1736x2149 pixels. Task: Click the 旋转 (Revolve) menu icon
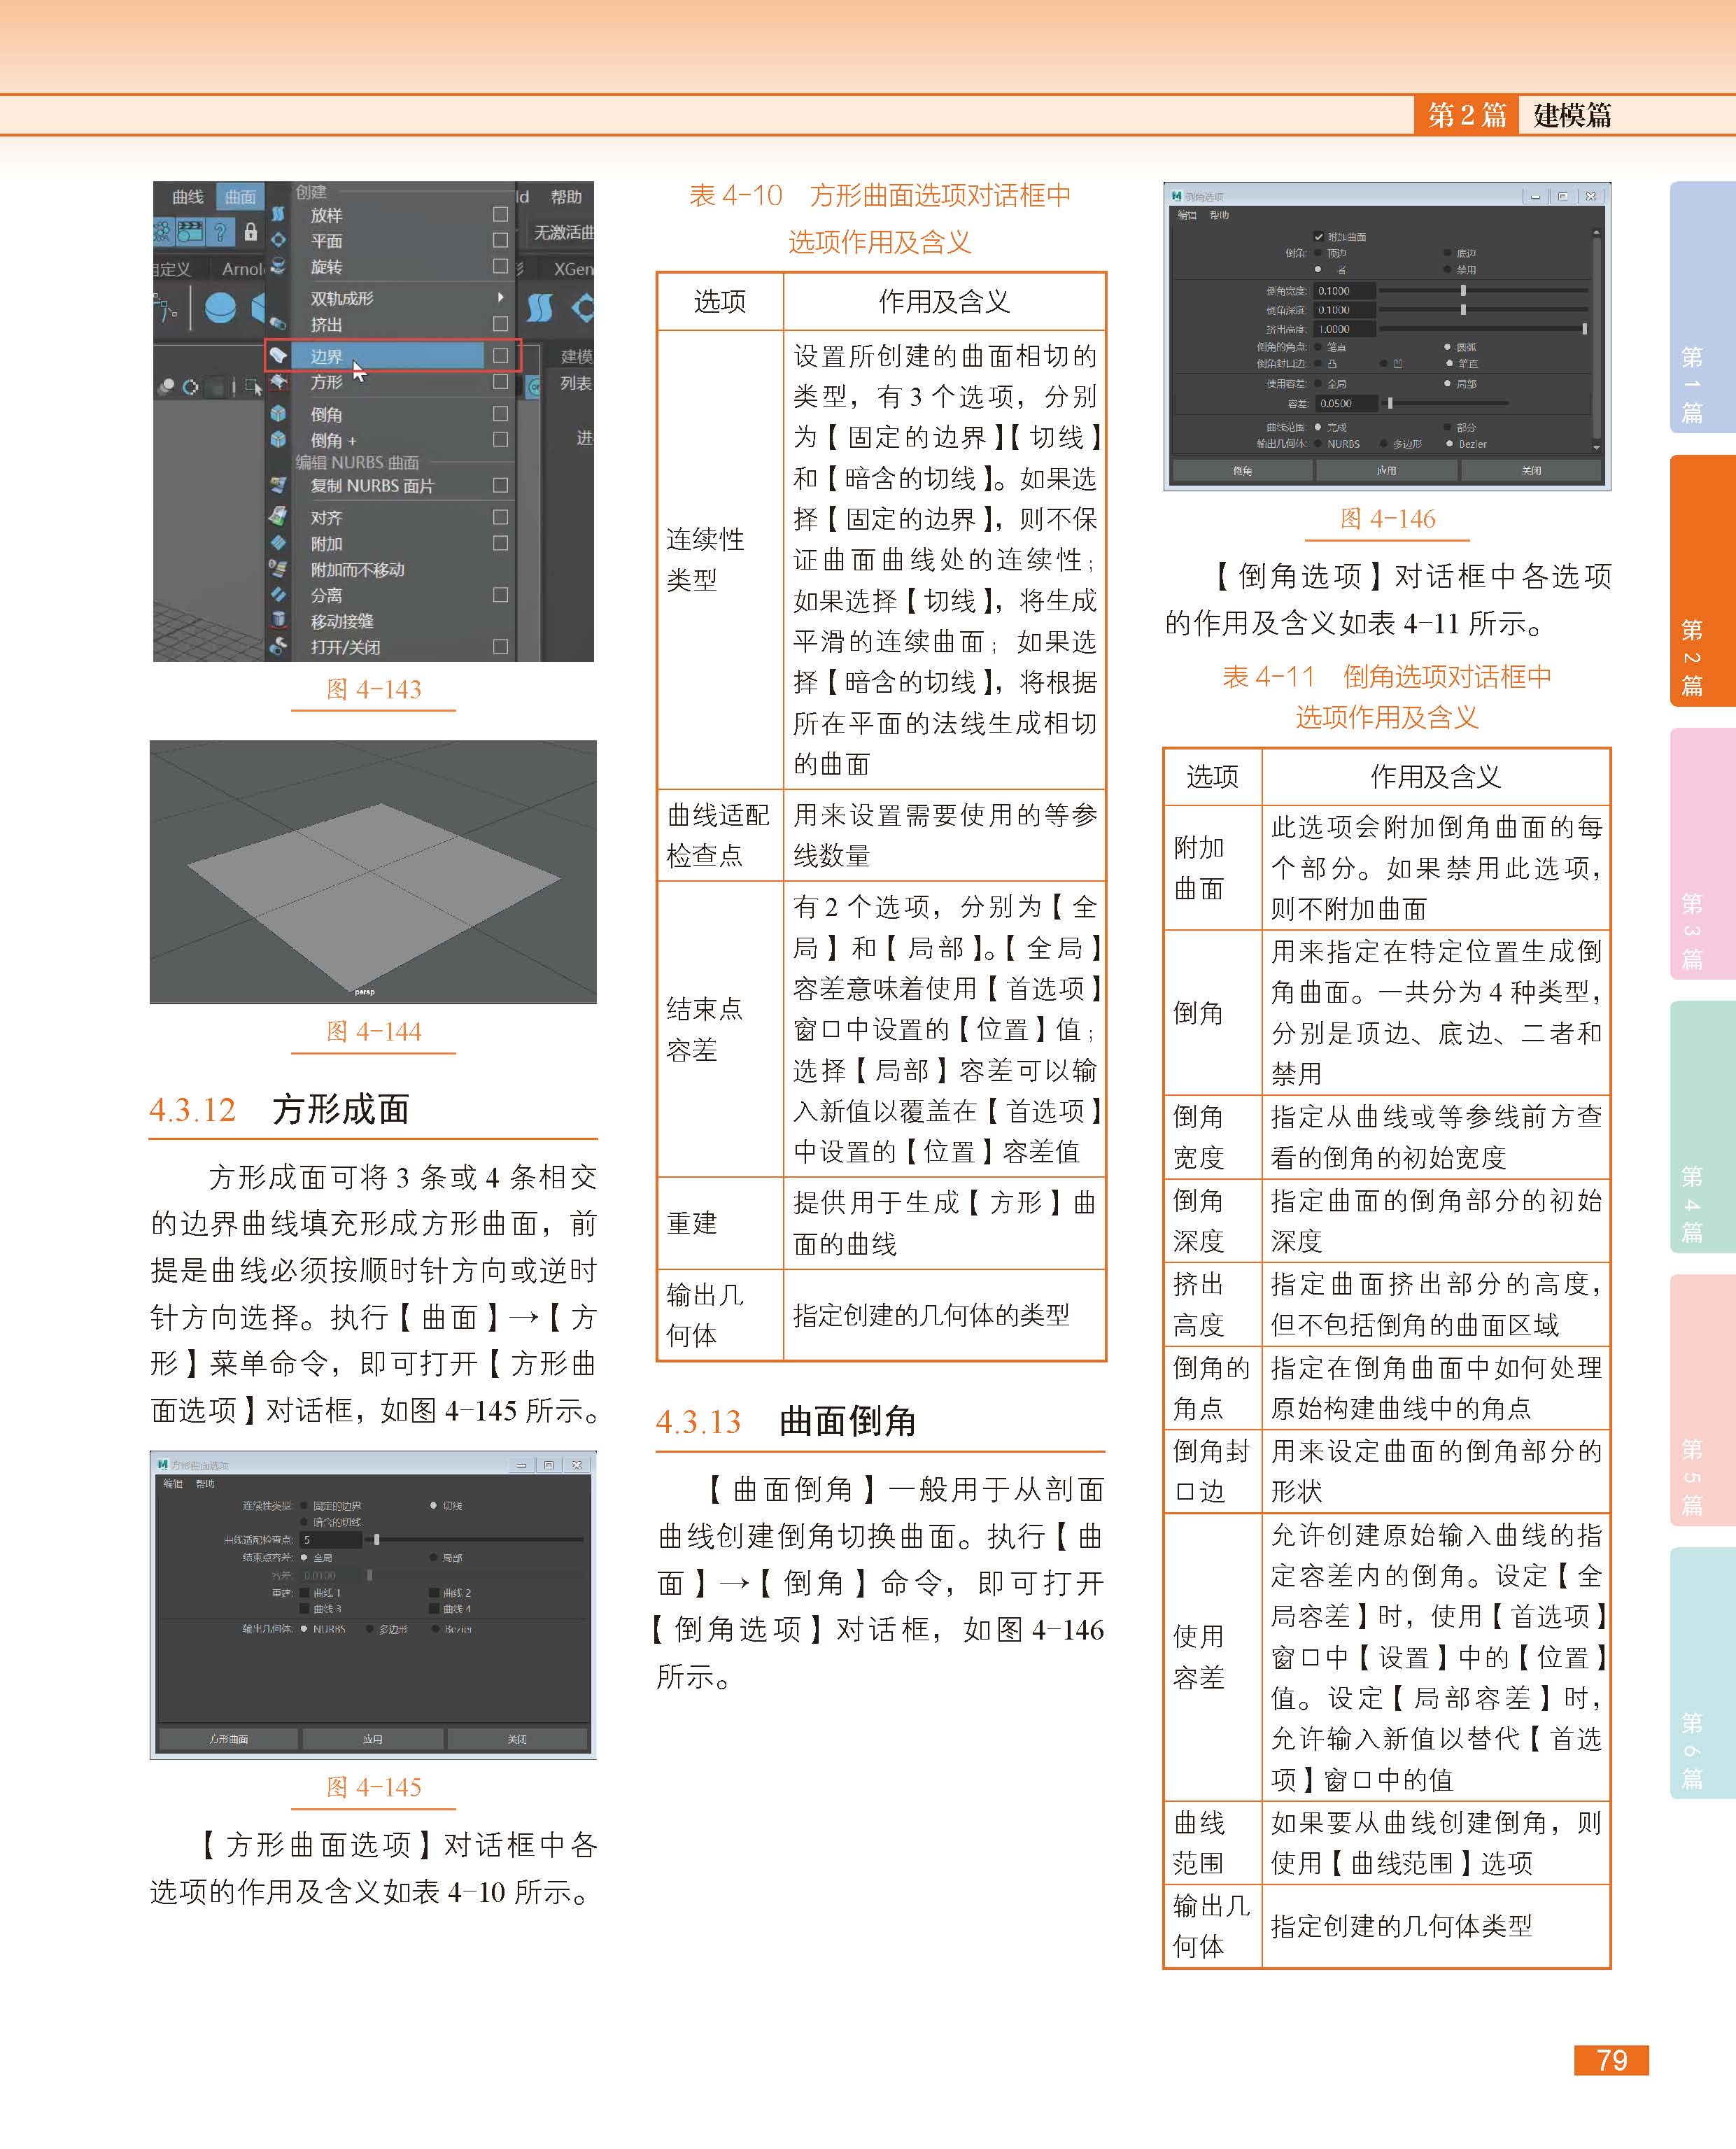click(278, 266)
